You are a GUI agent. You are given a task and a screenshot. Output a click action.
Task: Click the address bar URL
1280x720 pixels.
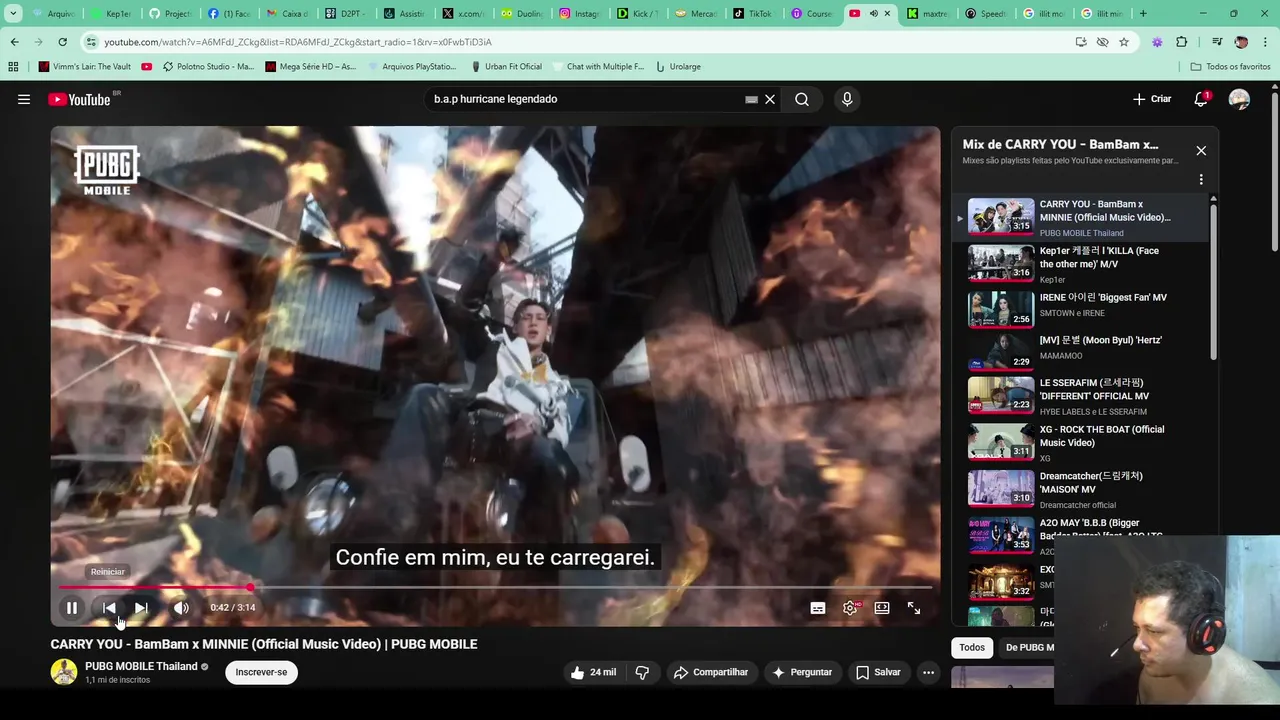[x=298, y=42]
